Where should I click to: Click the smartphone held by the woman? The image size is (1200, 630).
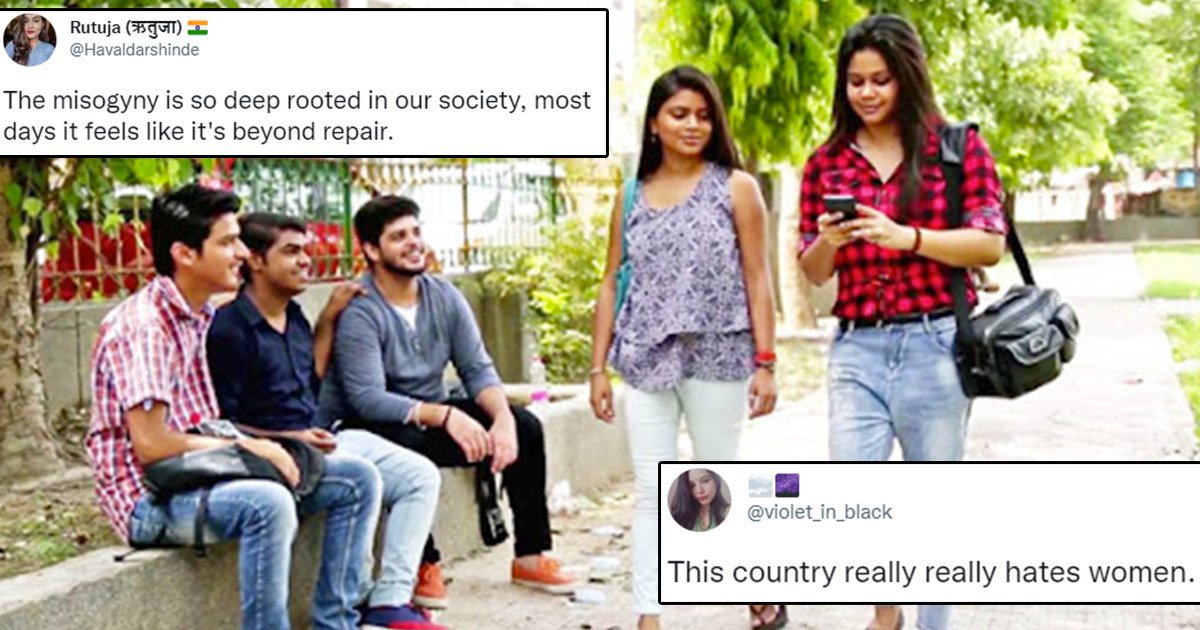[839, 207]
